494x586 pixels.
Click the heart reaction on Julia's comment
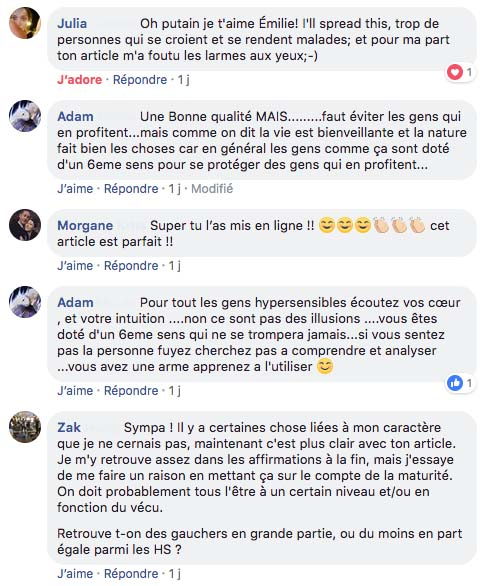pos(455,72)
